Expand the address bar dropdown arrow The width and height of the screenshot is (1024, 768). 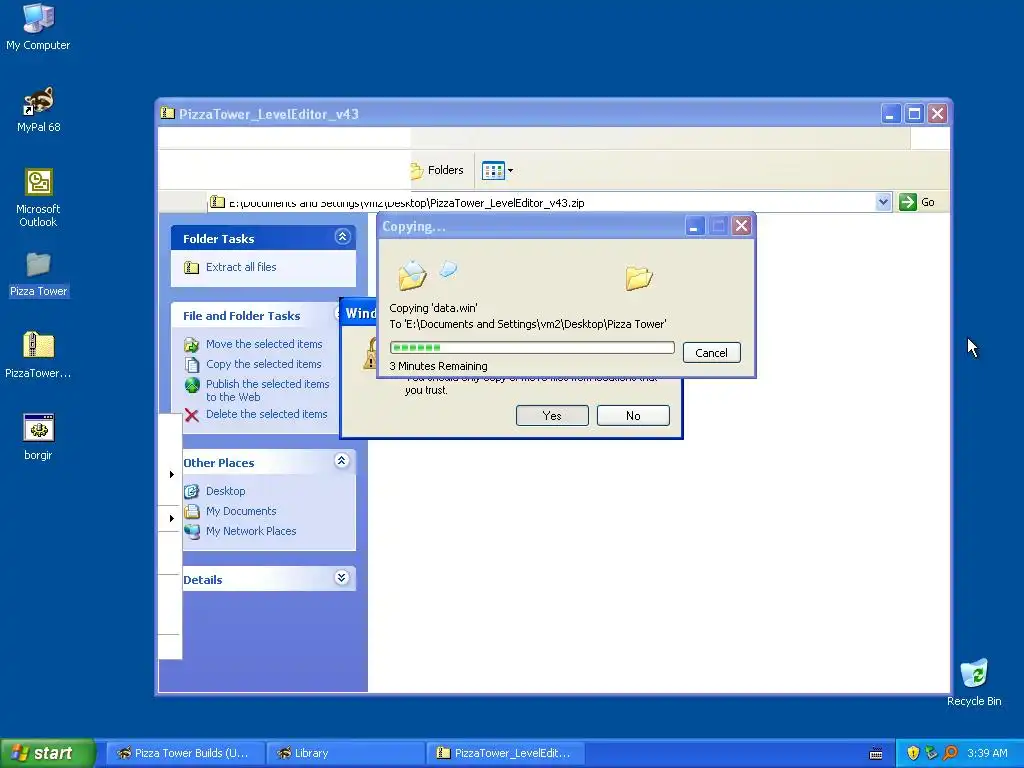click(883, 202)
